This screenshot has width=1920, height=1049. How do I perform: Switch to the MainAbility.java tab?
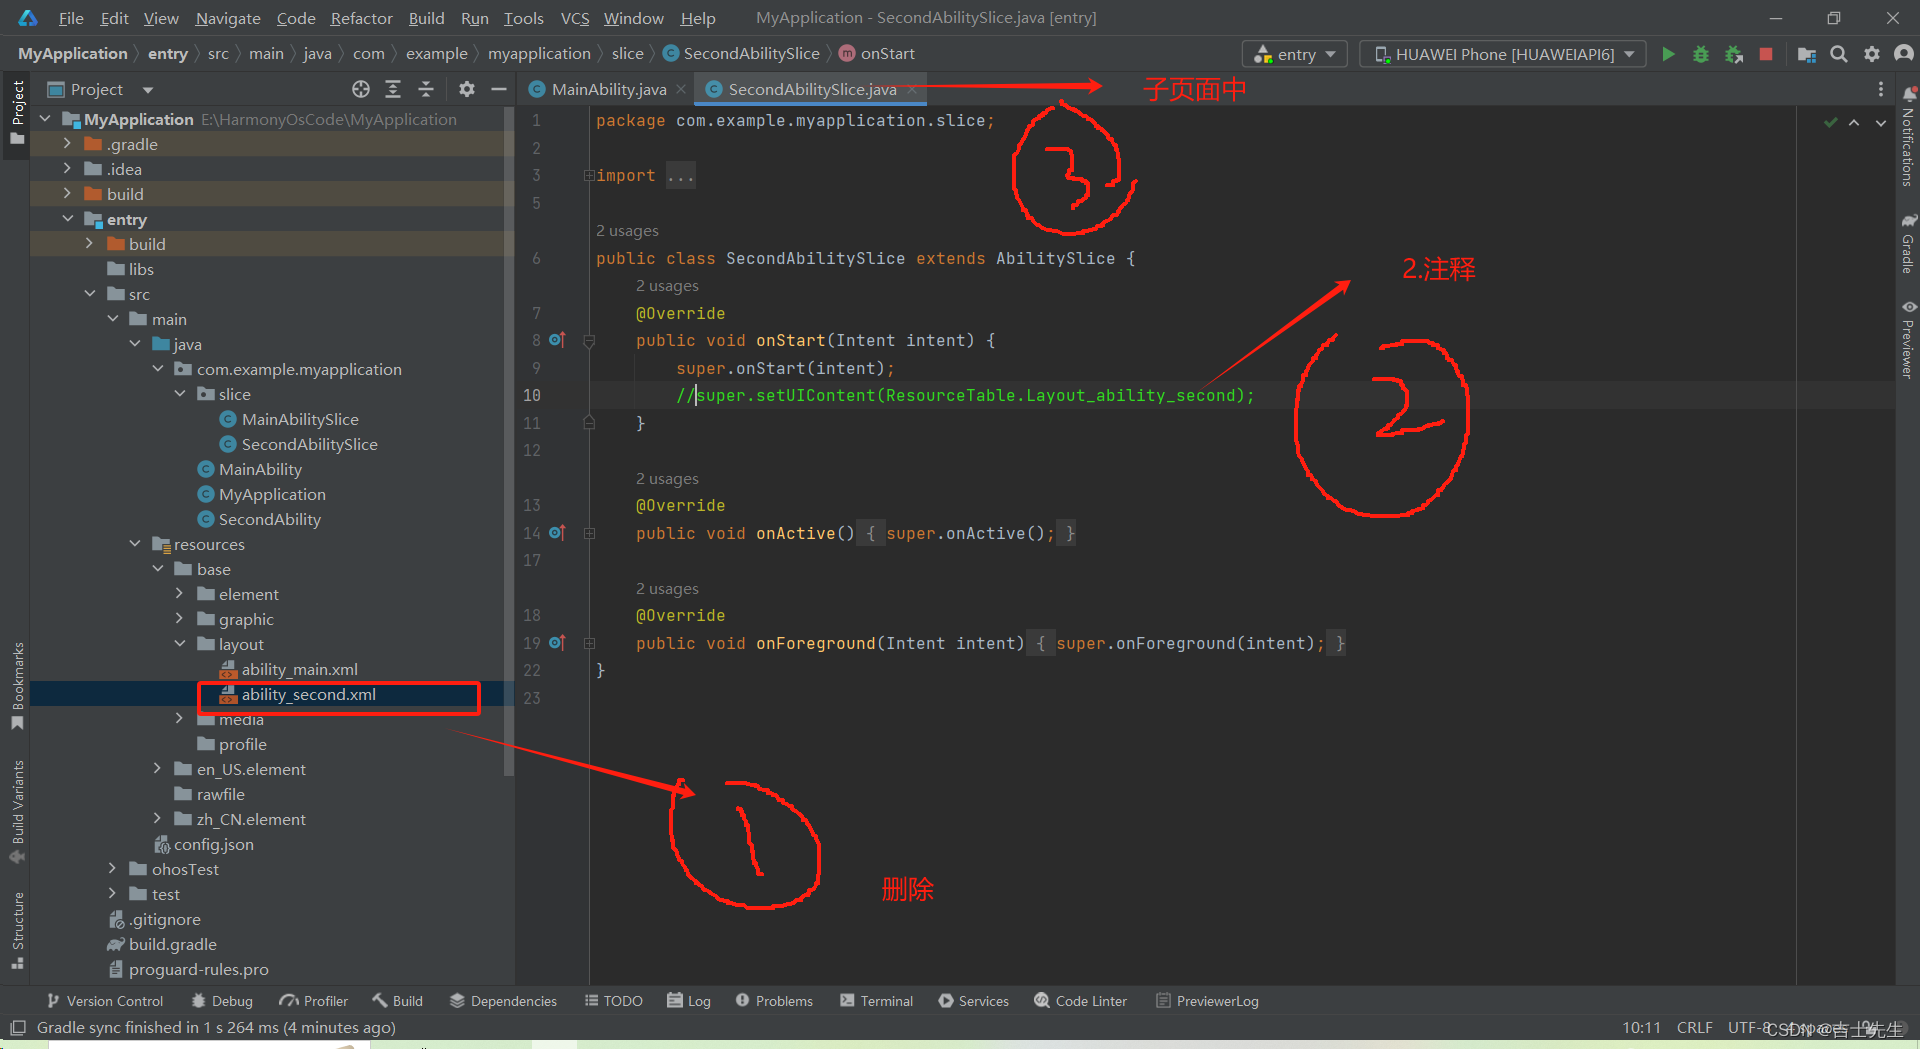pos(608,89)
